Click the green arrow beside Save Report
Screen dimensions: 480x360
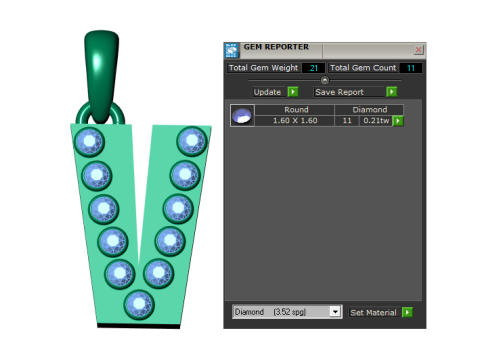click(391, 92)
